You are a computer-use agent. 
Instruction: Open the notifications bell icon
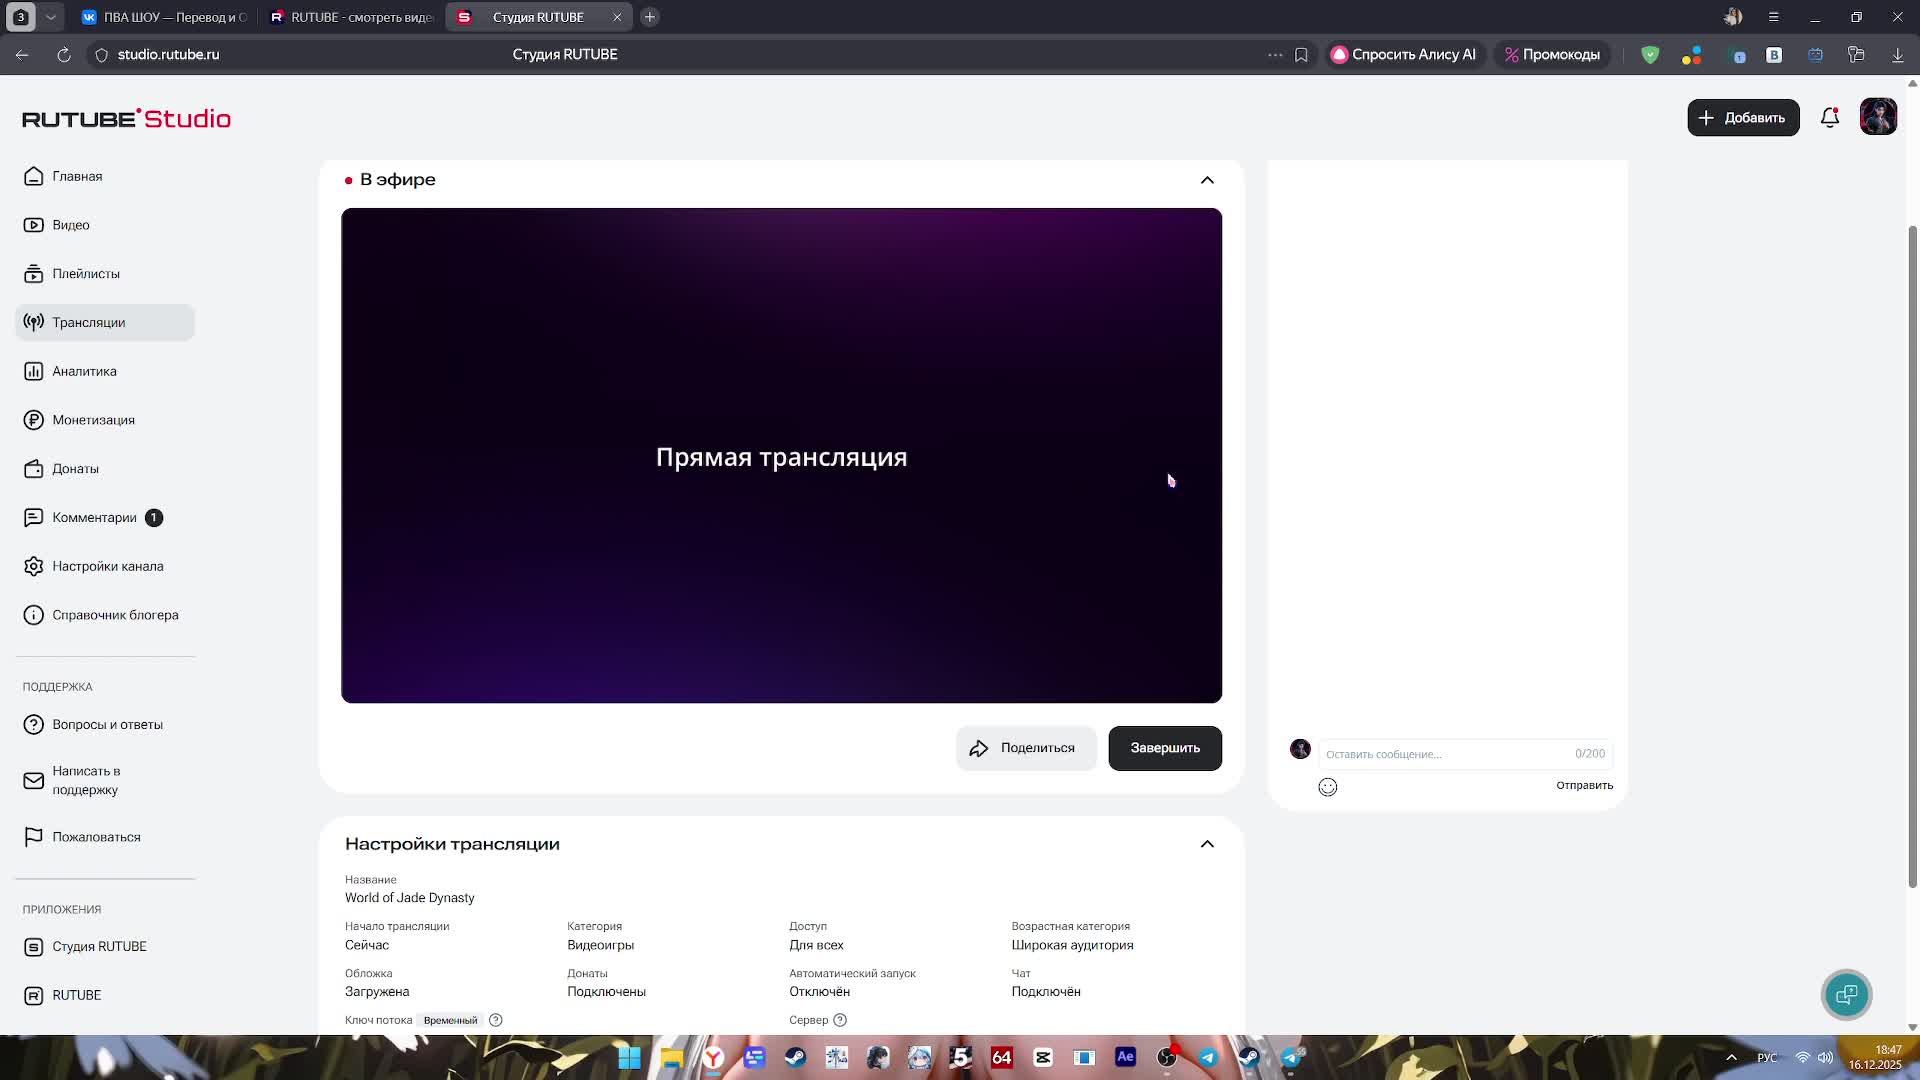click(1829, 118)
